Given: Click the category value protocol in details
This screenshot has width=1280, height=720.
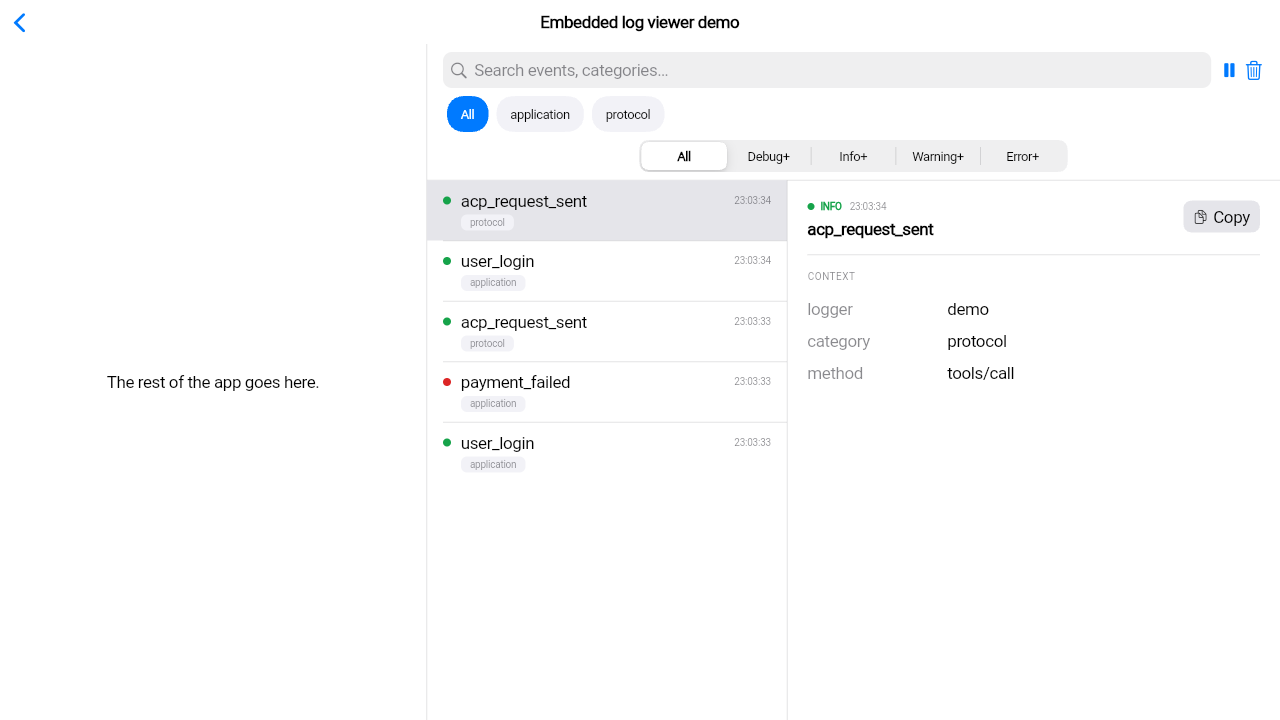Looking at the screenshot, I should [x=977, y=341].
